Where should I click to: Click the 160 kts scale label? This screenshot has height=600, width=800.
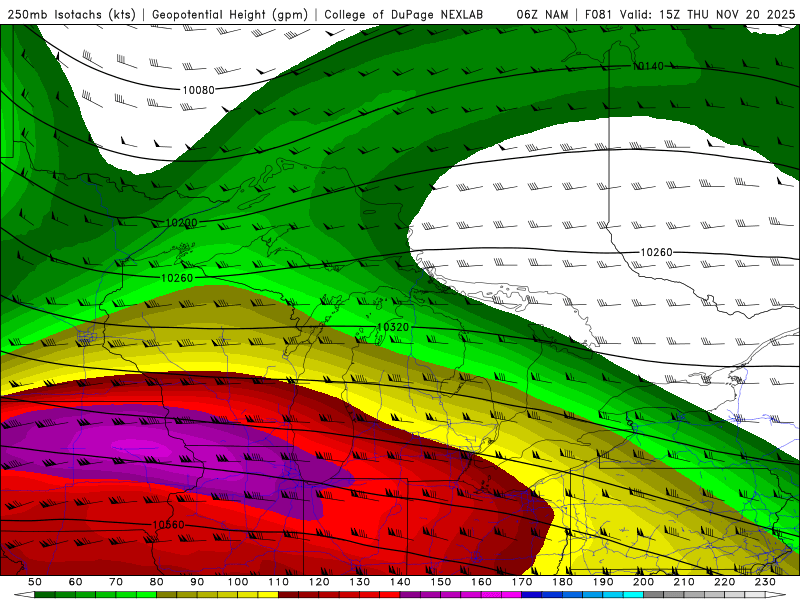(481, 582)
